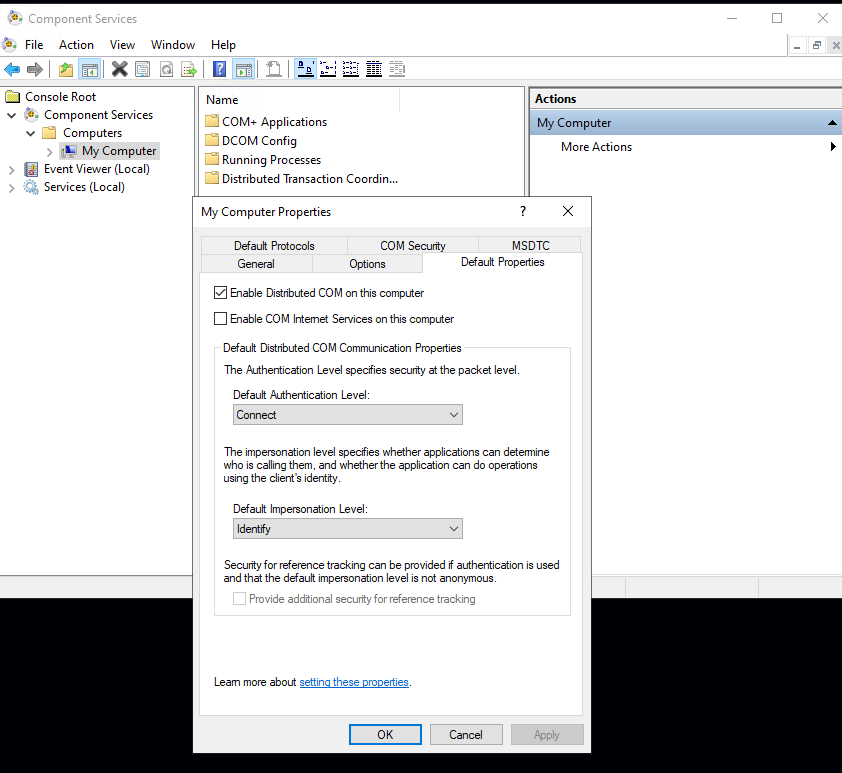Collapse the Component Services tree node
This screenshot has width=842, height=773.
11,115
